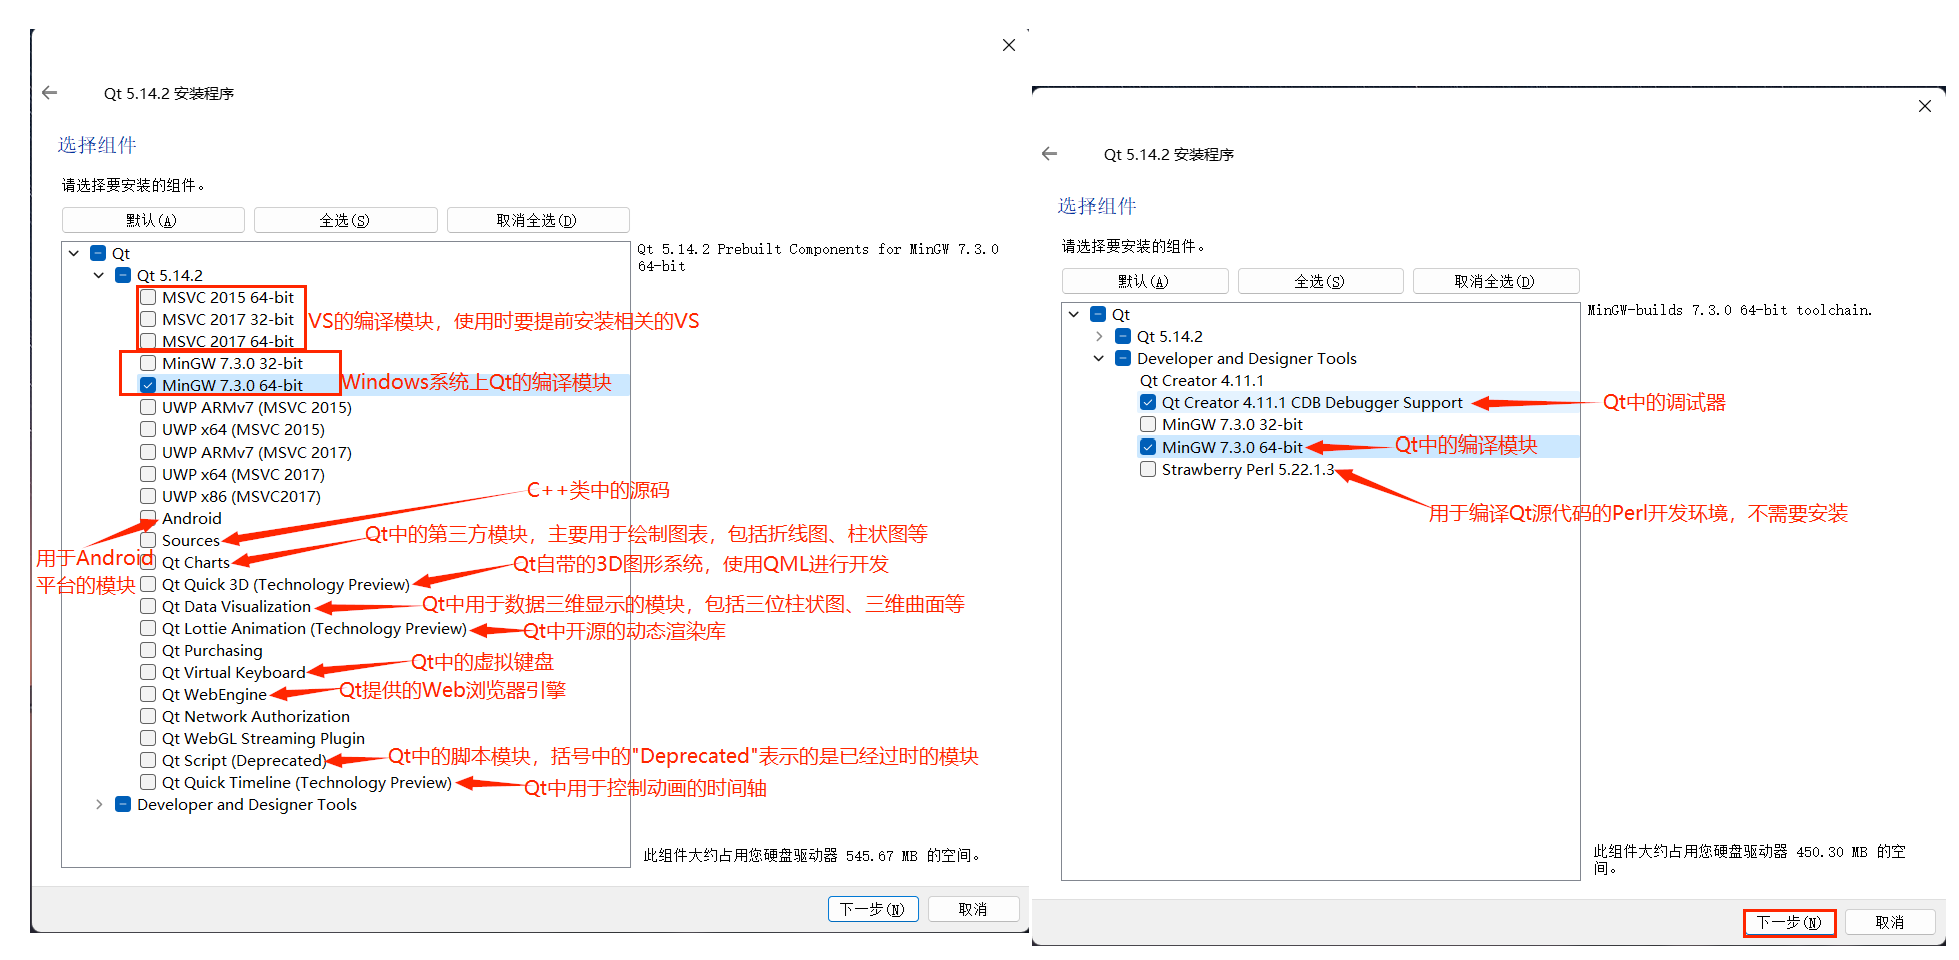The height and width of the screenshot is (960, 1959).
Task: Toggle Developer and Designer Tools checkbox in left window
Action: (123, 804)
